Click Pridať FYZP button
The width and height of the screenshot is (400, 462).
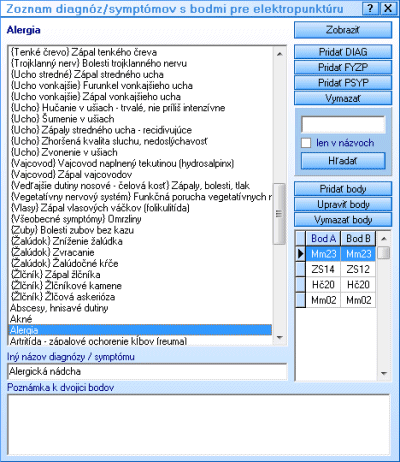pyautogui.click(x=343, y=68)
